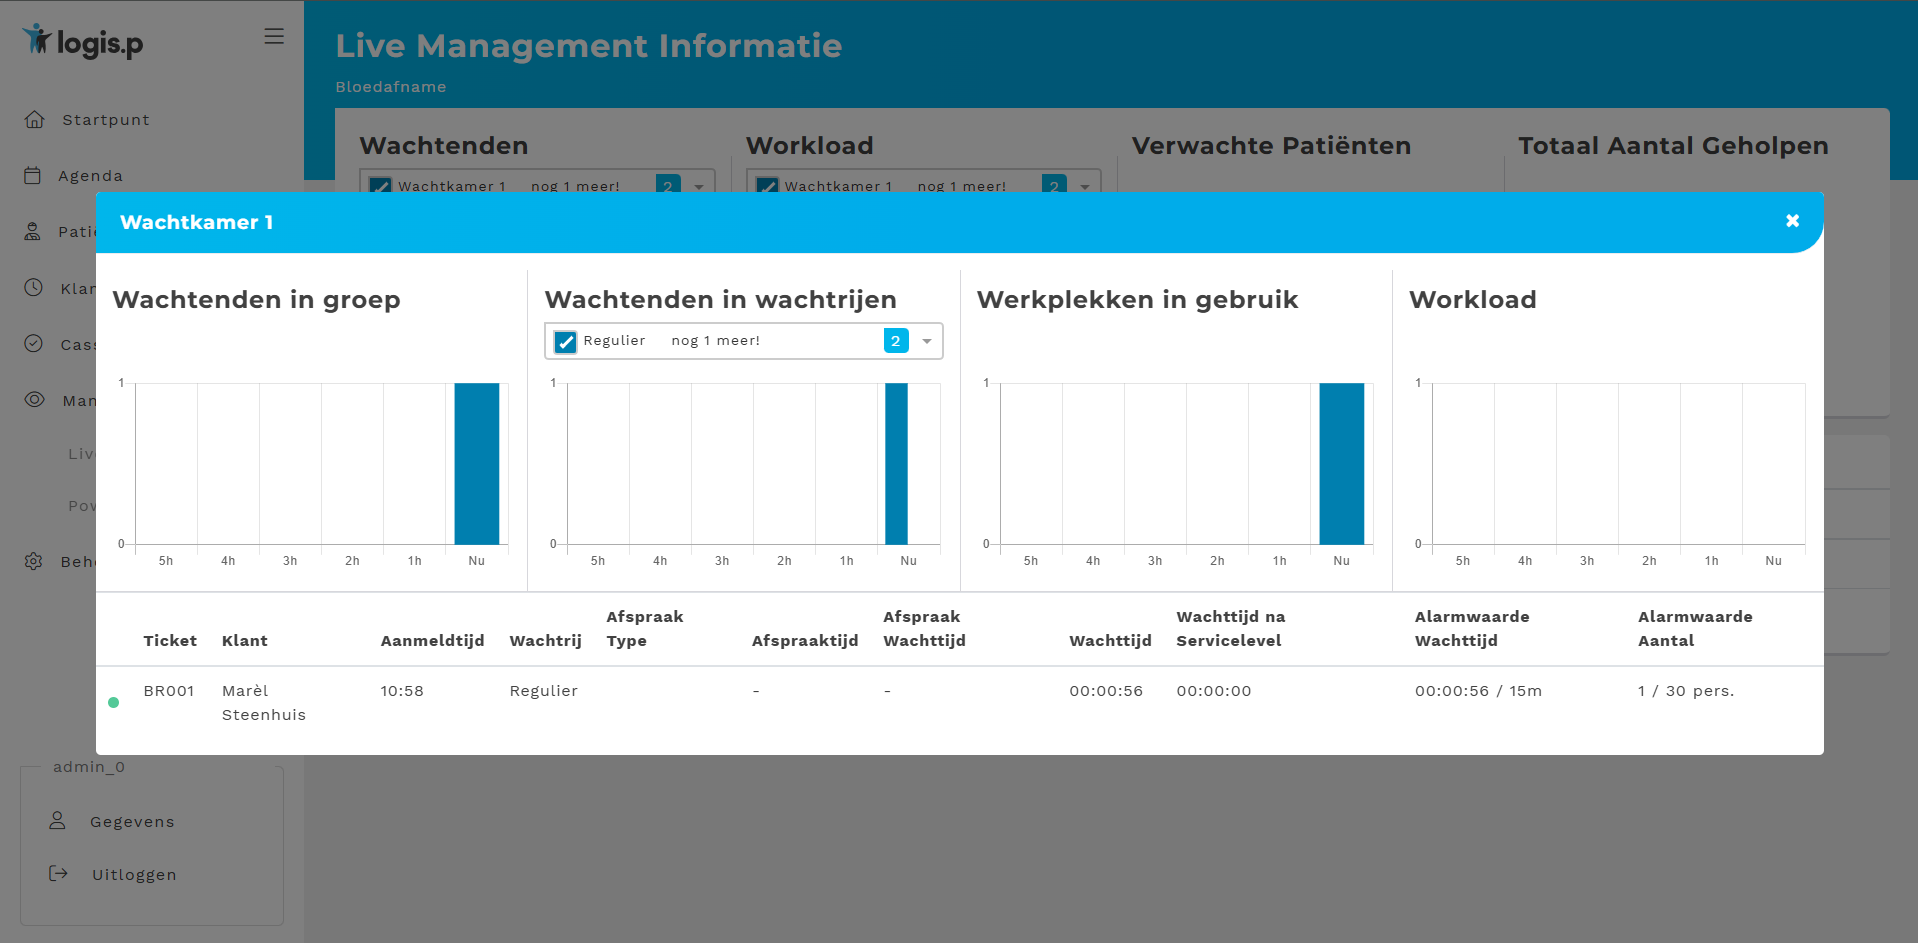Open the Workload room dropdown arrow
Screen dimensions: 1918x943
click(x=1085, y=187)
